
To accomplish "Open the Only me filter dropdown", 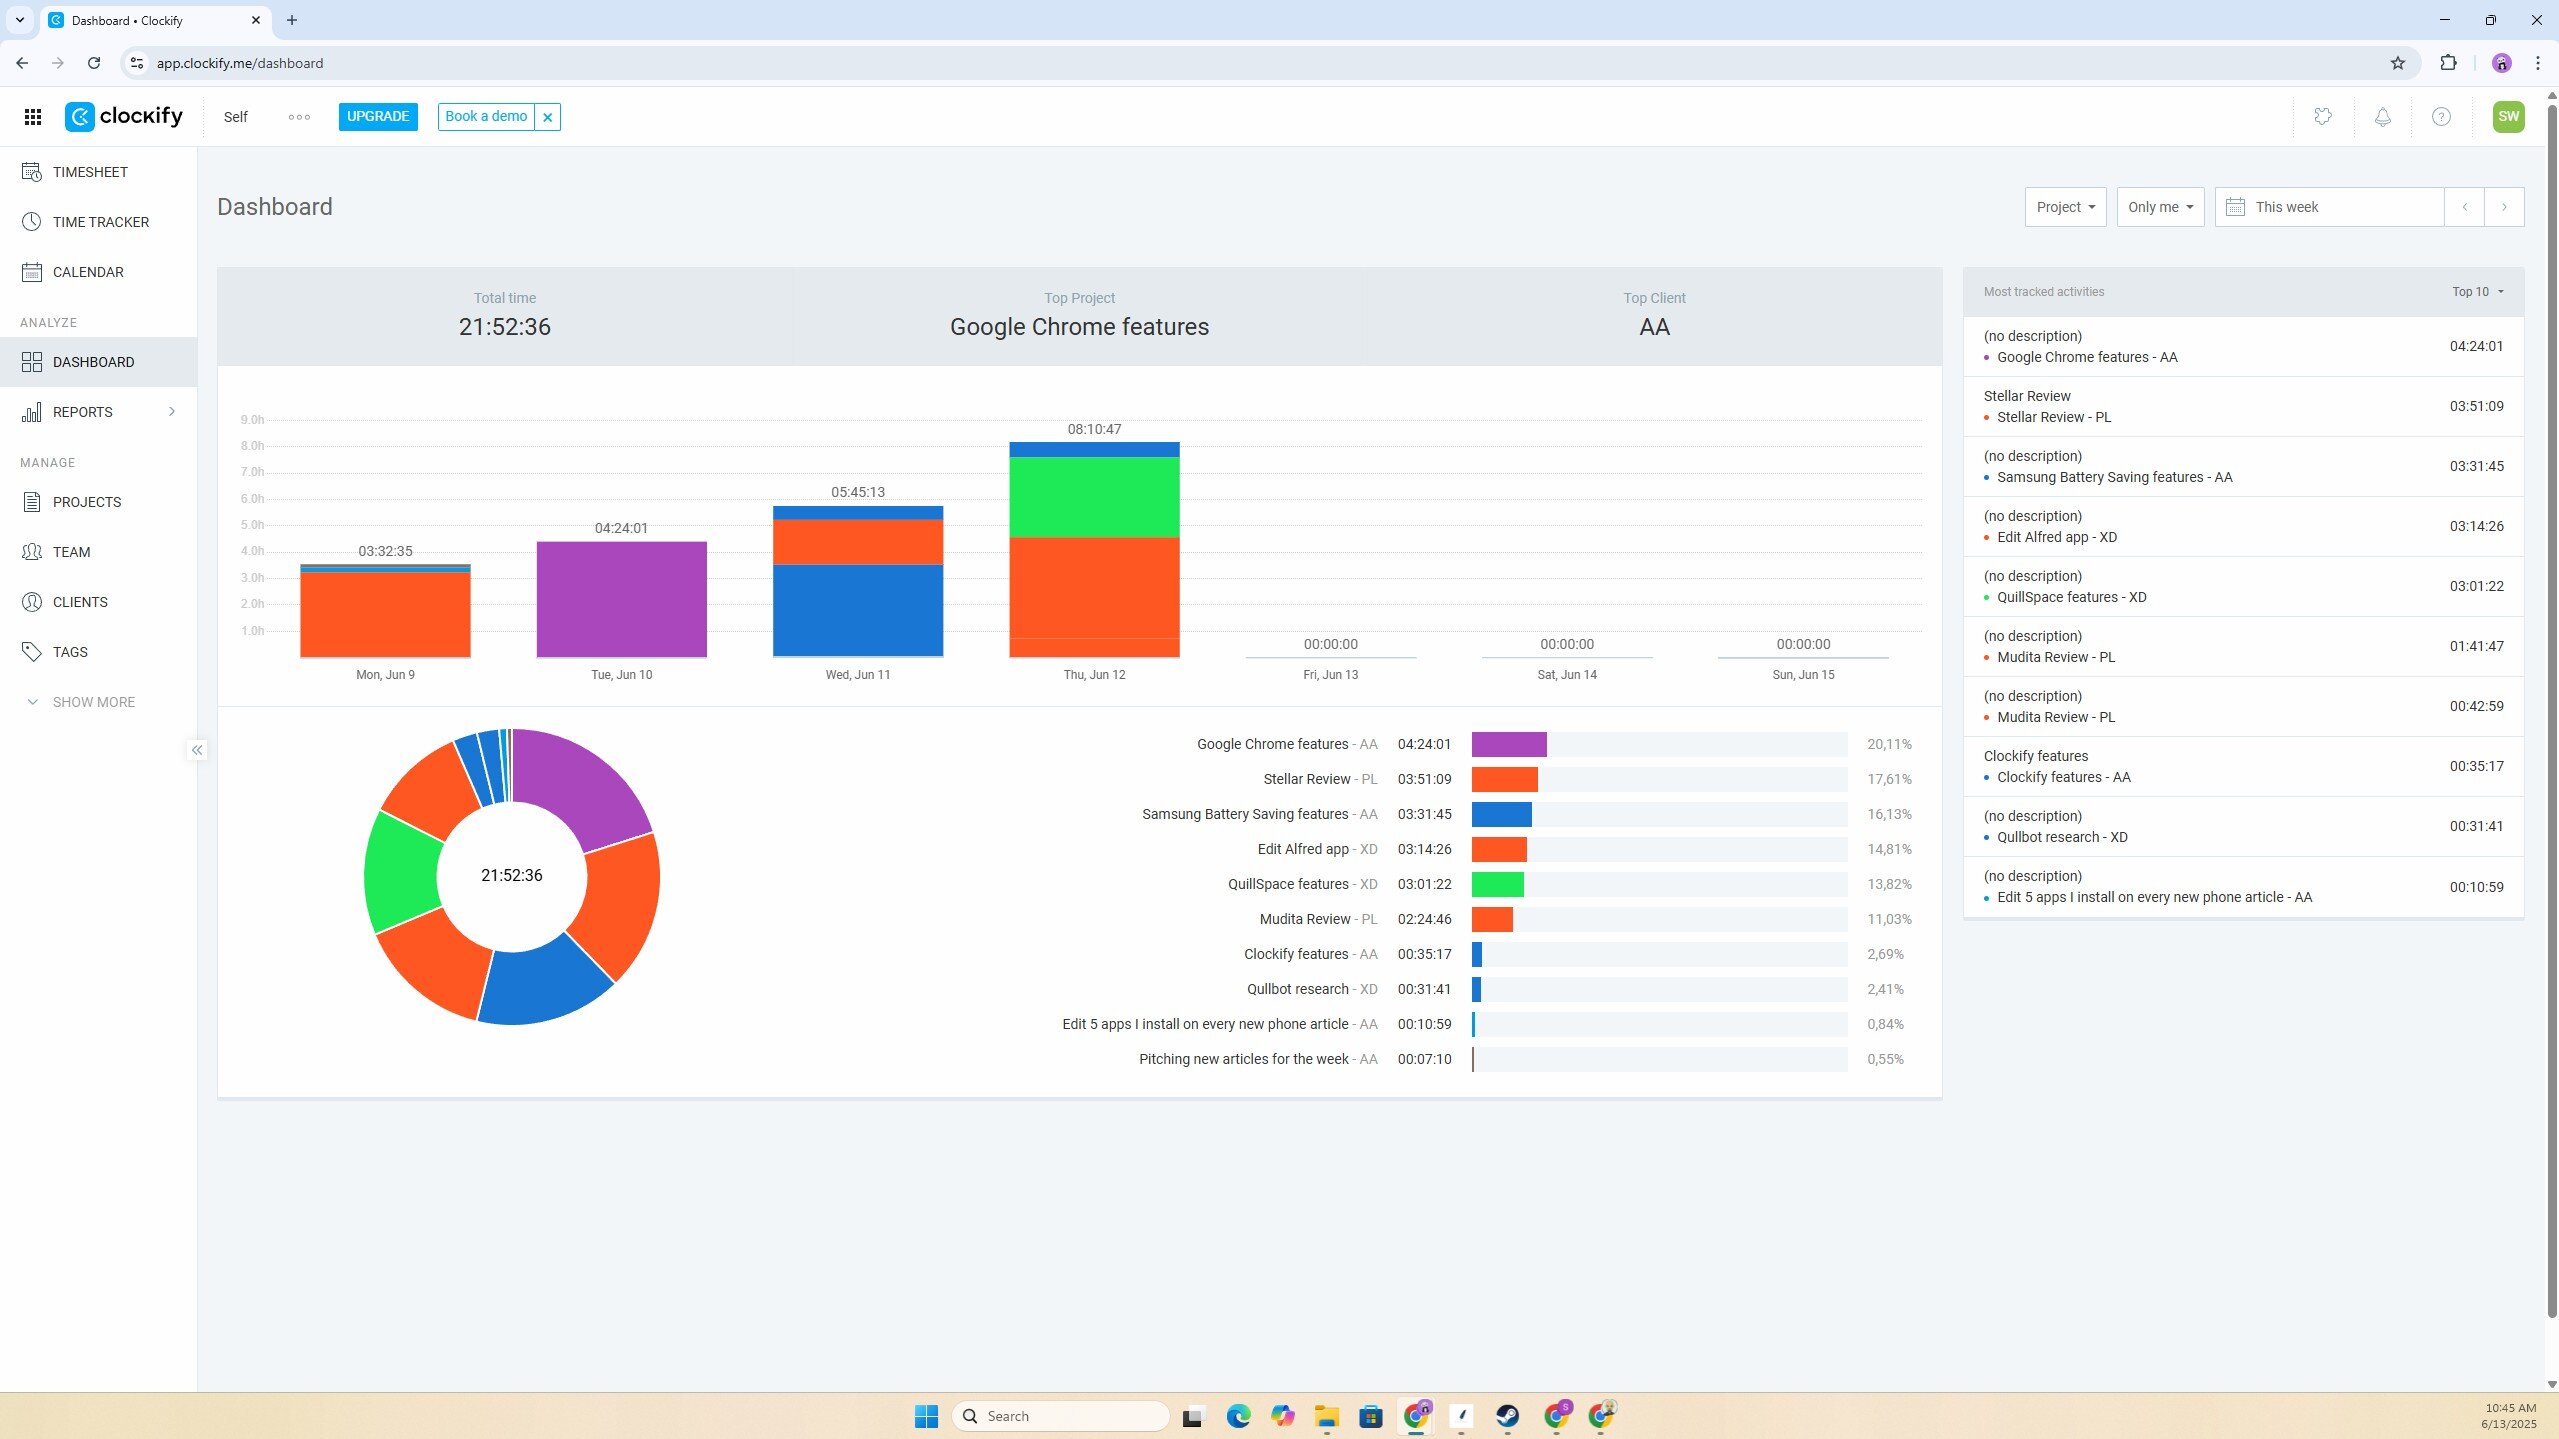I will tap(2159, 207).
